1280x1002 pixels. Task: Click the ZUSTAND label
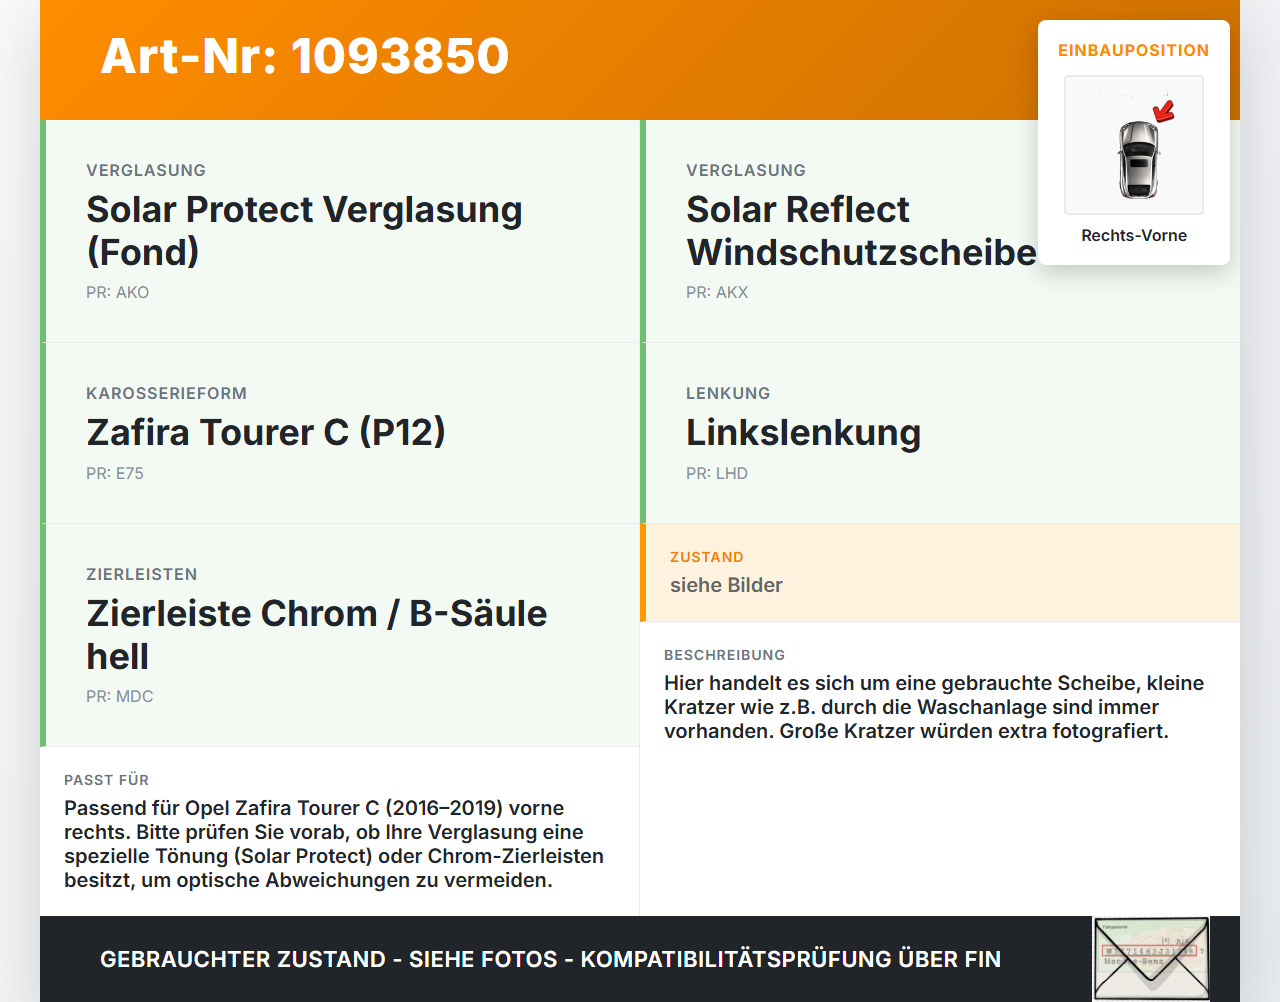click(707, 557)
